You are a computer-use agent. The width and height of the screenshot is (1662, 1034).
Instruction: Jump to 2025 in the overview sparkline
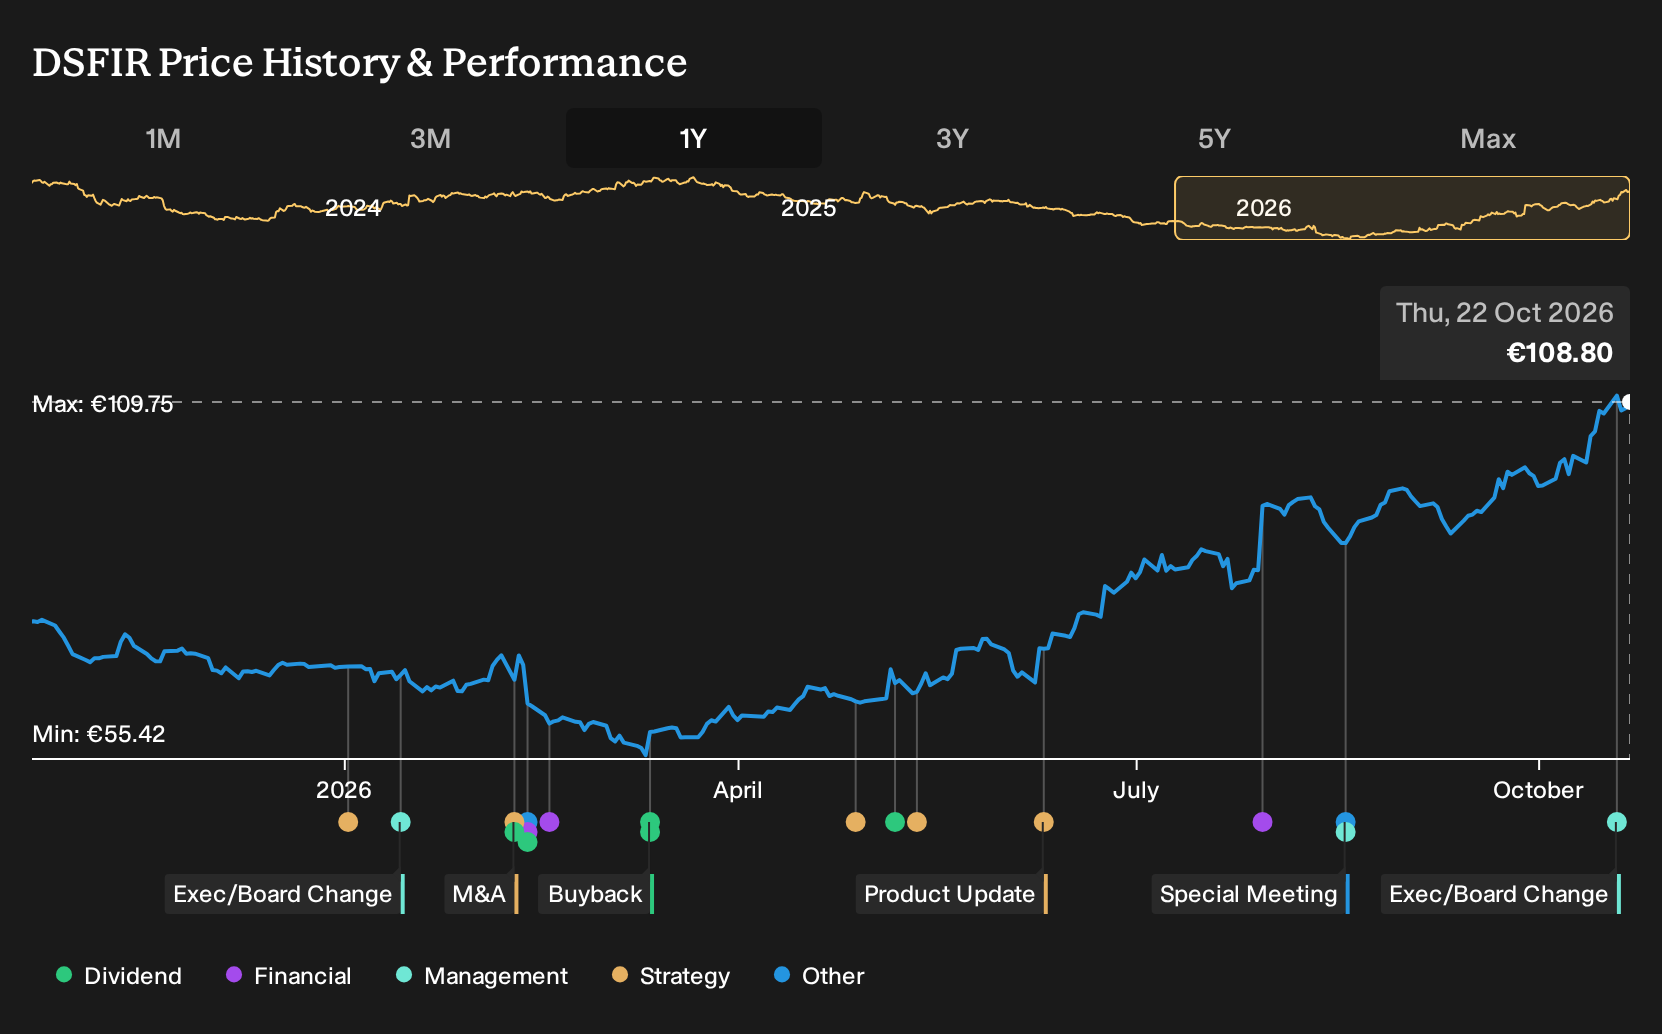(808, 208)
